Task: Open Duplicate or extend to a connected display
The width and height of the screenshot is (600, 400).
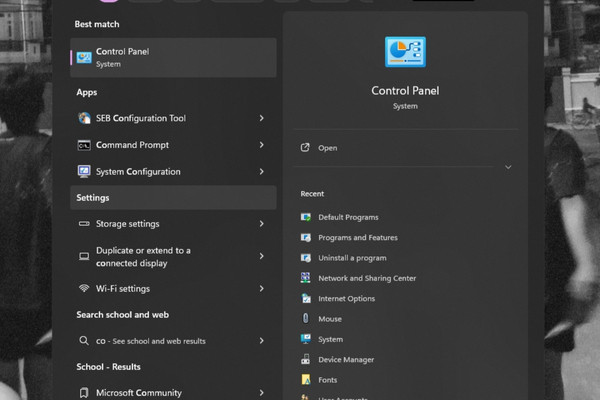Action: (x=173, y=256)
